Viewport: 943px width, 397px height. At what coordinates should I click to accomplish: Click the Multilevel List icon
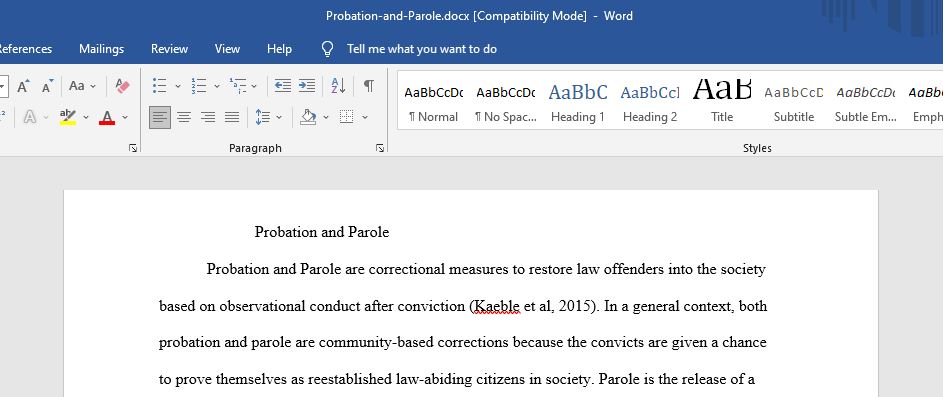pyautogui.click(x=238, y=86)
